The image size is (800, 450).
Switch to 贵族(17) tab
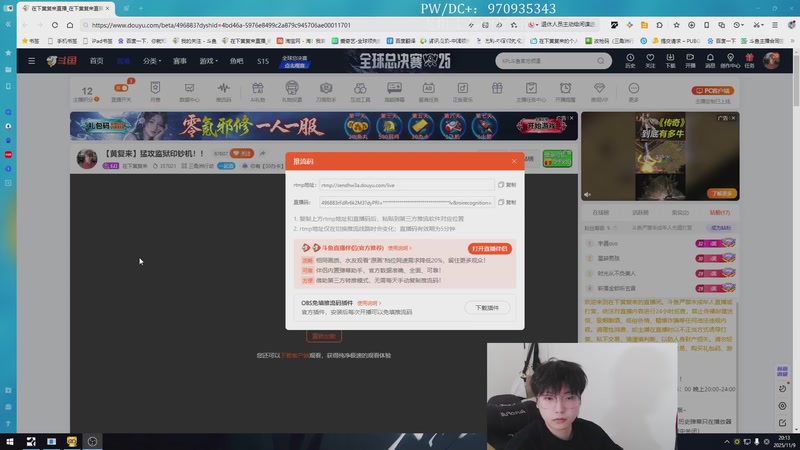719,212
